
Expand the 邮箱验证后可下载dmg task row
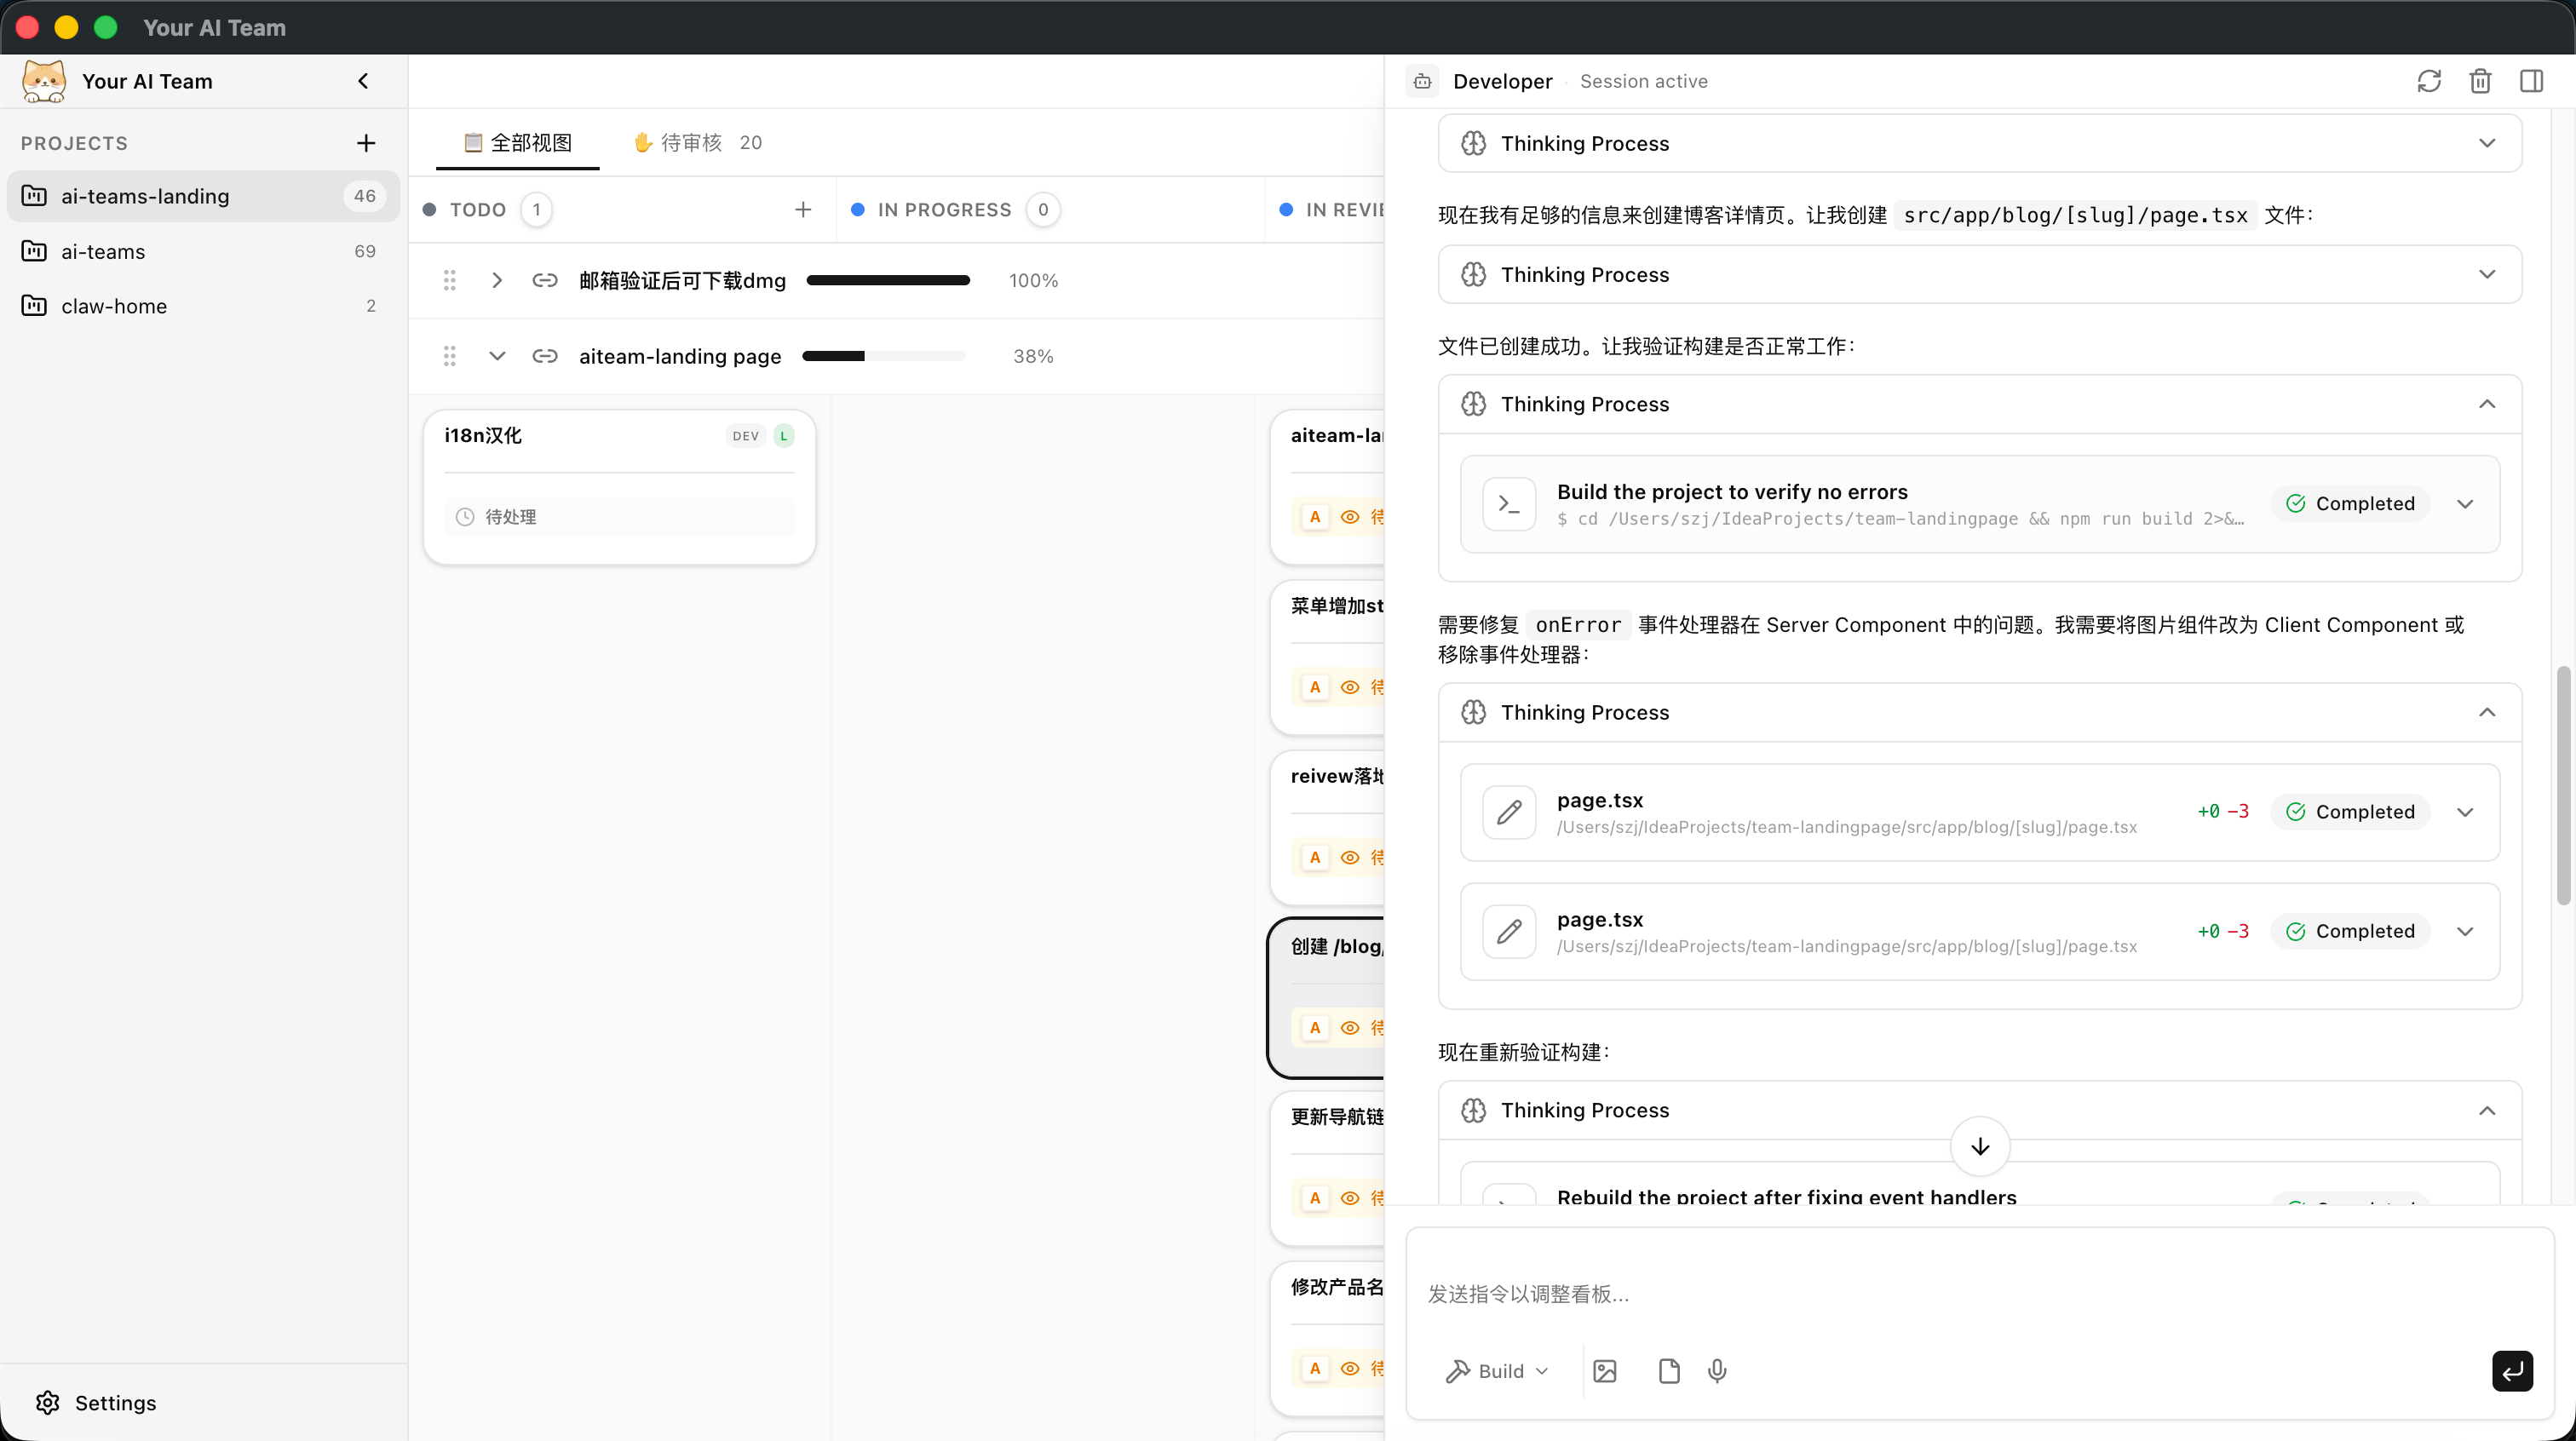(x=497, y=280)
